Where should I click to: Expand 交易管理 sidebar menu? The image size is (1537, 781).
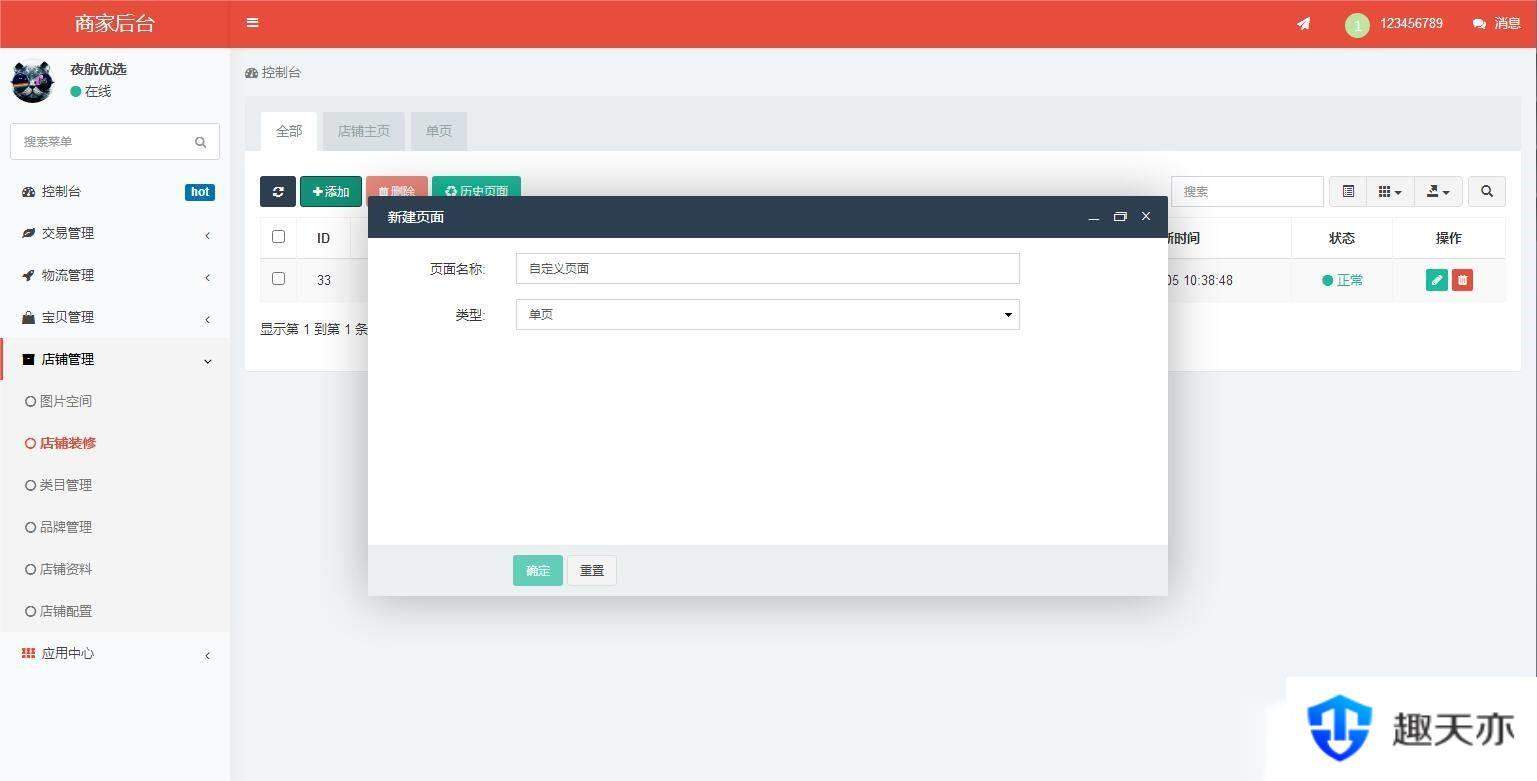click(x=115, y=233)
